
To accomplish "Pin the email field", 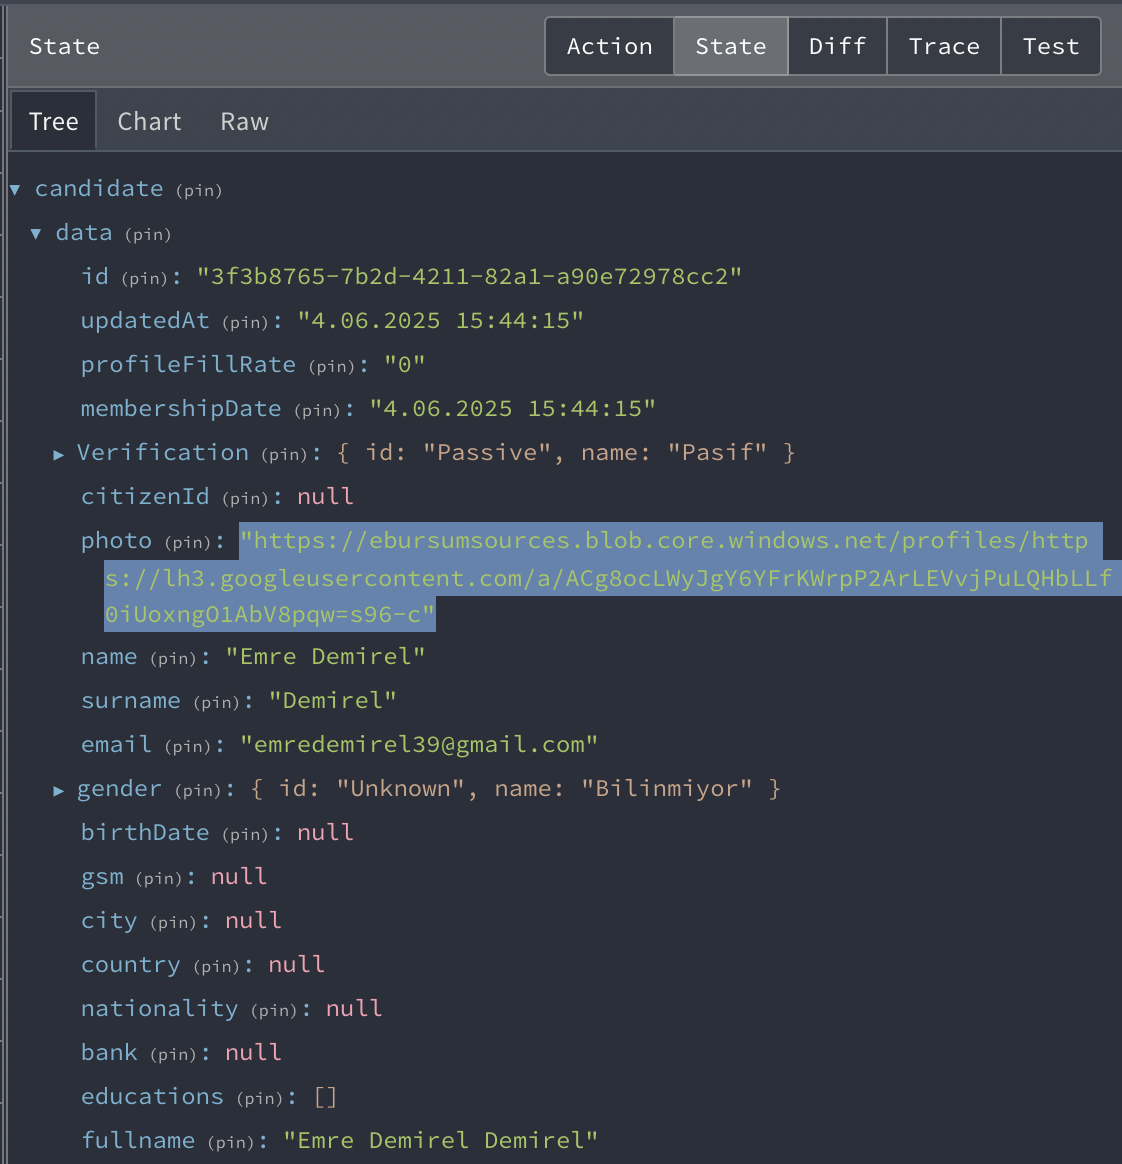I will [x=187, y=746].
